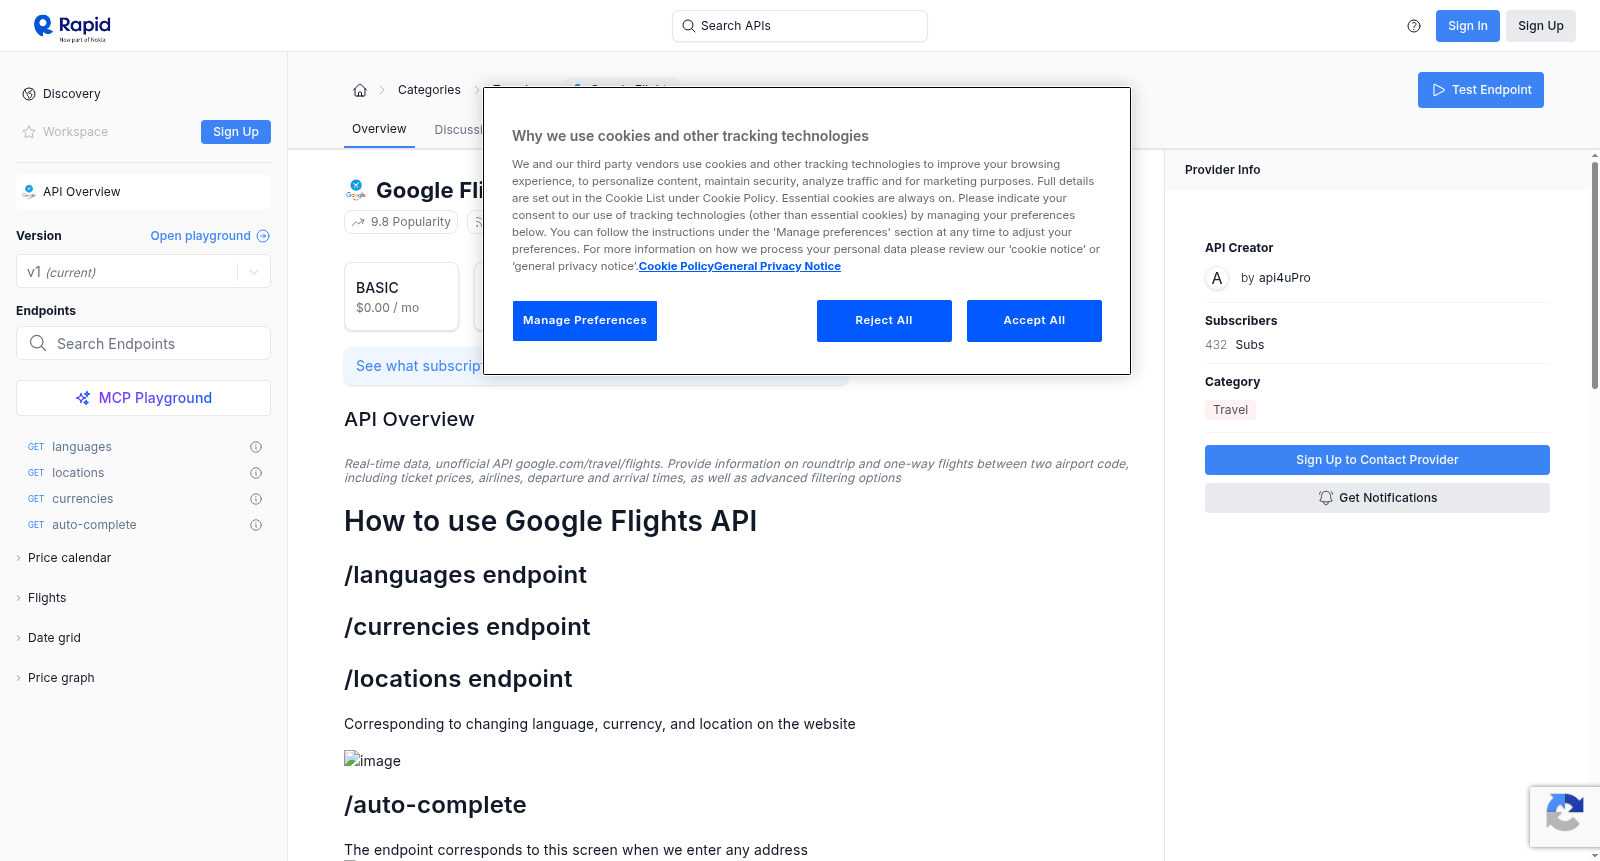Select API Overview in the sidebar

[143, 192]
